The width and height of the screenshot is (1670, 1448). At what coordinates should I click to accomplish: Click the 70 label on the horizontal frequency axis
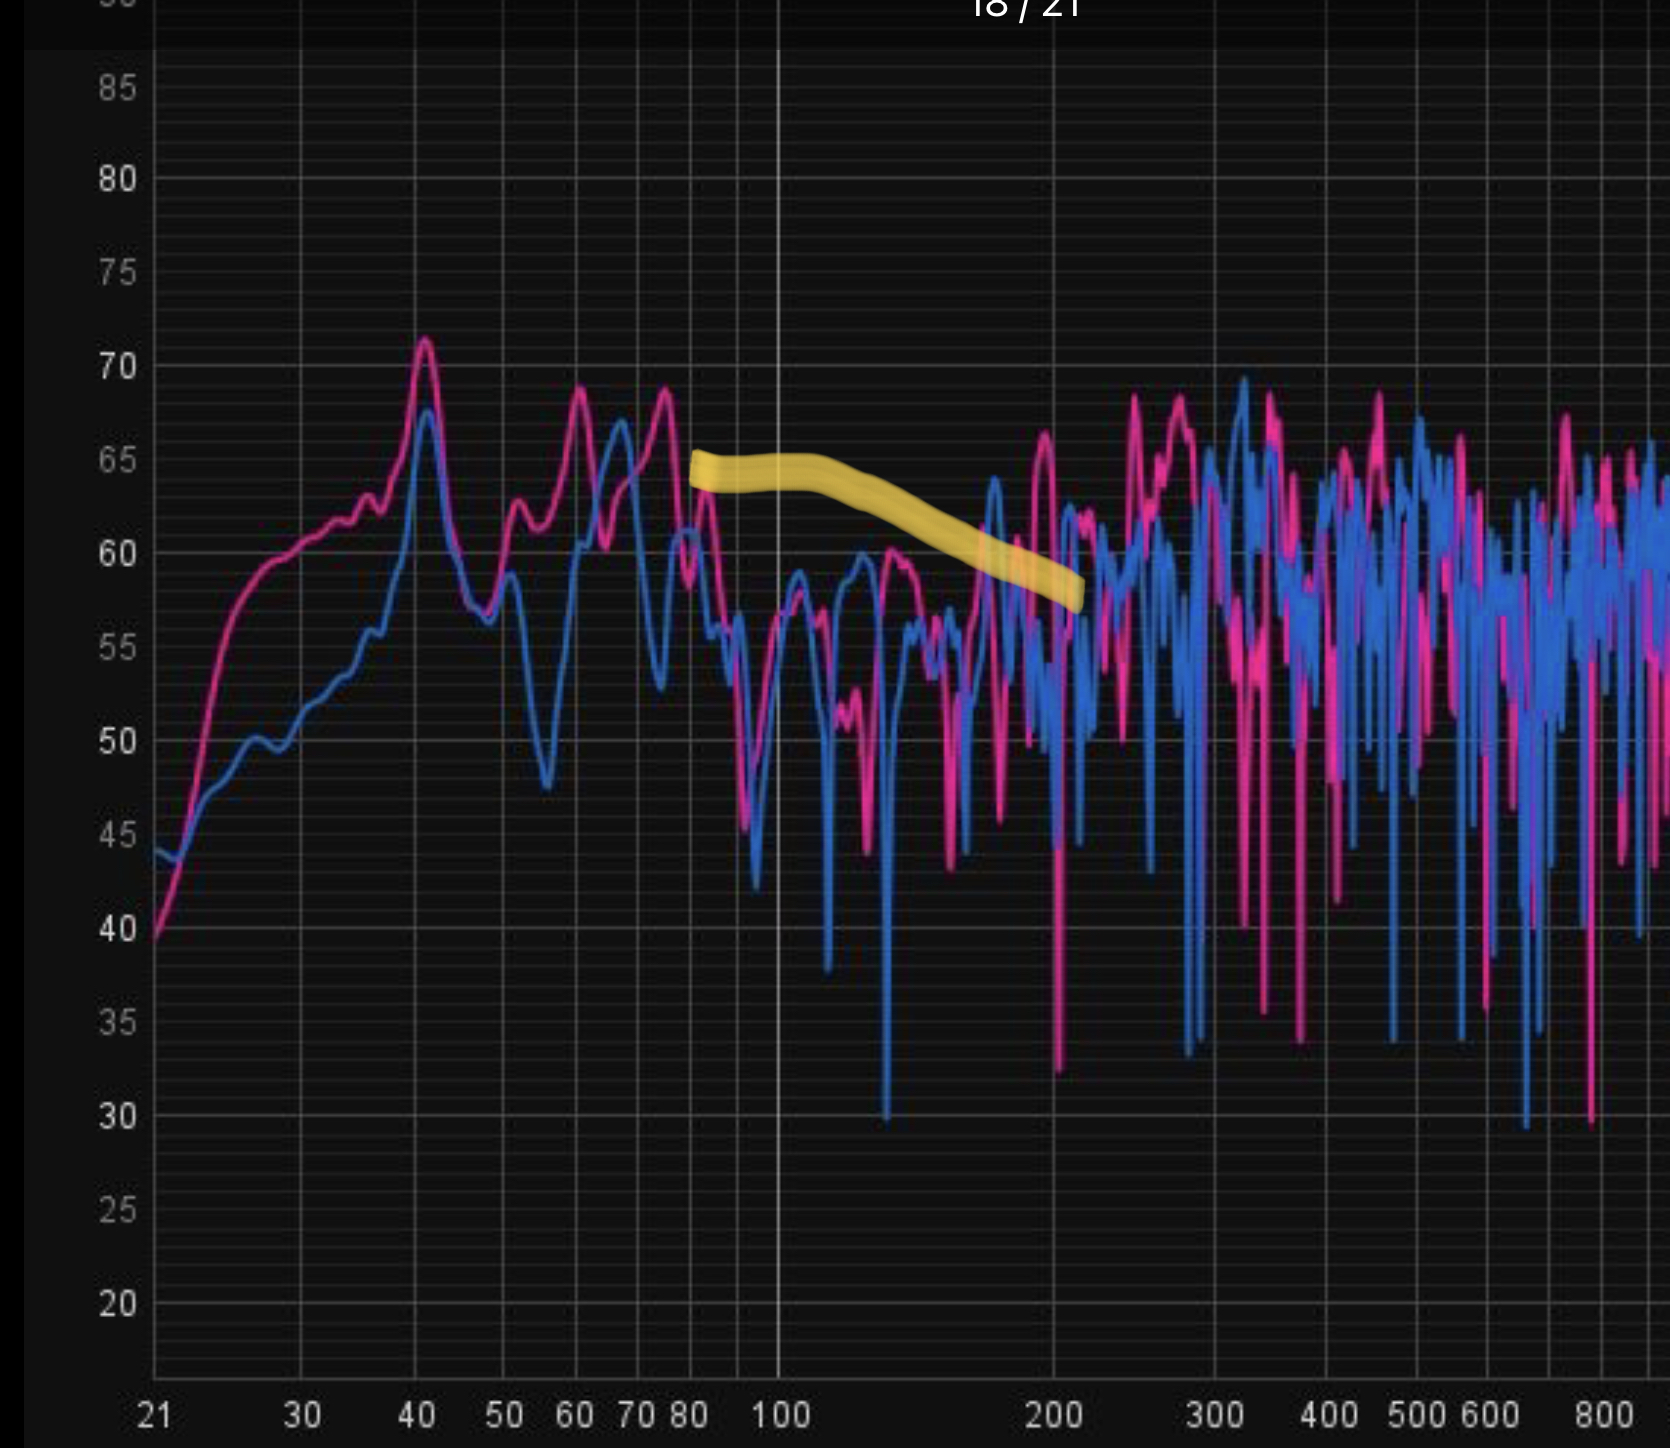click(636, 1415)
